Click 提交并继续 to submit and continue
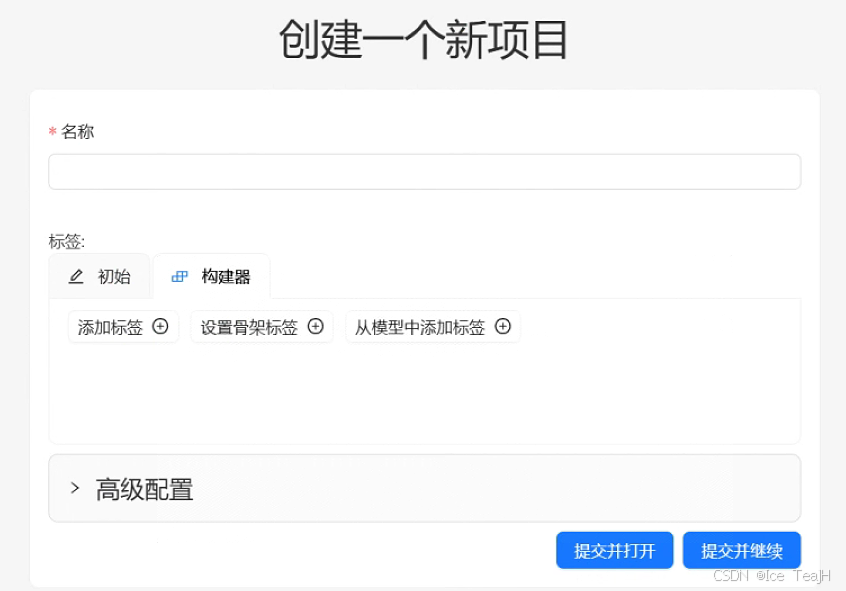 coord(741,549)
